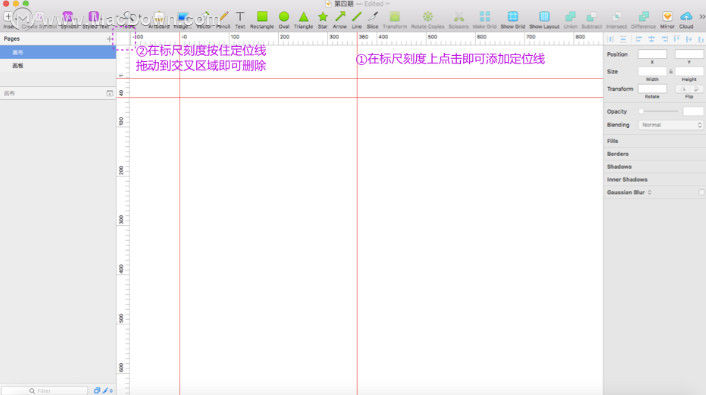The height and width of the screenshot is (395, 706).
Task: Select the highlighted first page in Pages
Action: [58, 52]
